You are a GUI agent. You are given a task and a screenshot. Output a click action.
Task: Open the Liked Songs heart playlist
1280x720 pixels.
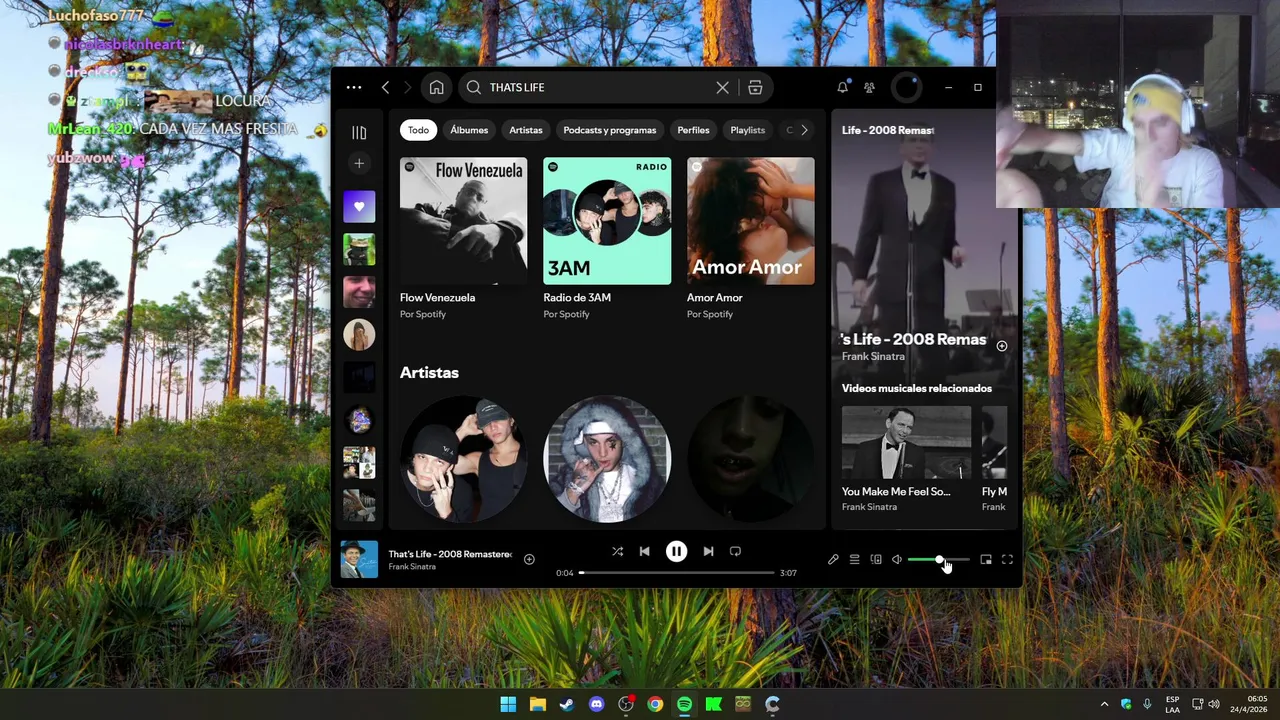tap(359, 207)
